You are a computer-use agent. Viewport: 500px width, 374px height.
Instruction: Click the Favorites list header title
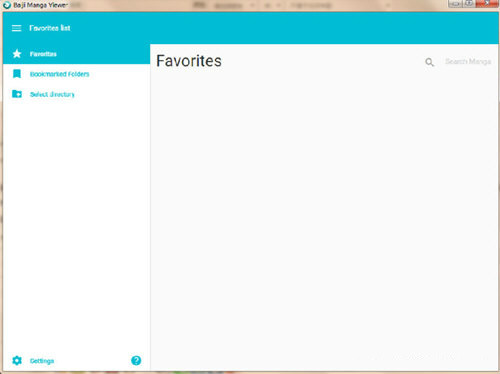[x=50, y=28]
